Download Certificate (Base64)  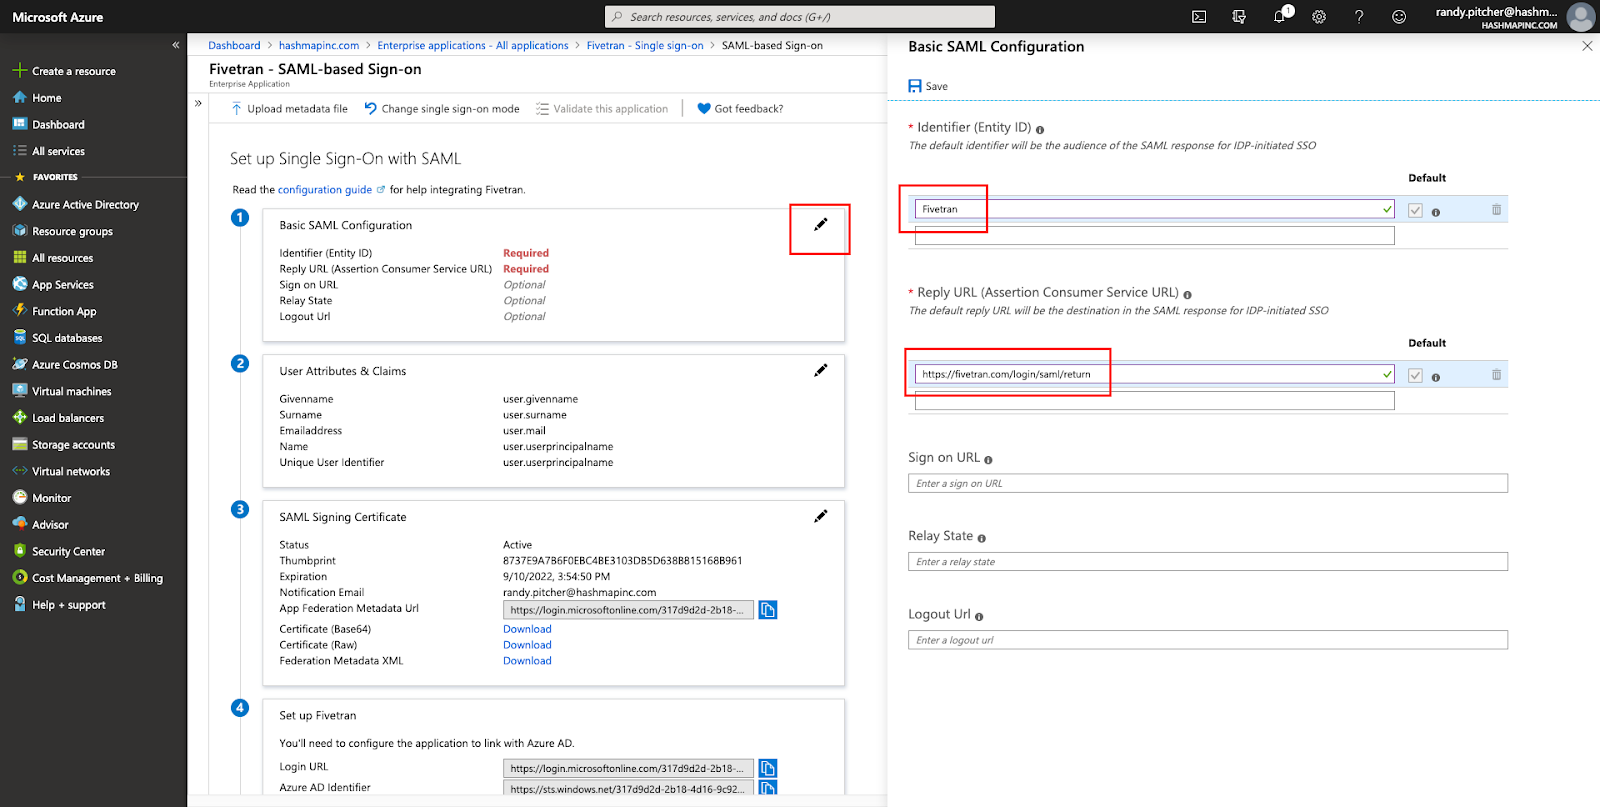527,629
